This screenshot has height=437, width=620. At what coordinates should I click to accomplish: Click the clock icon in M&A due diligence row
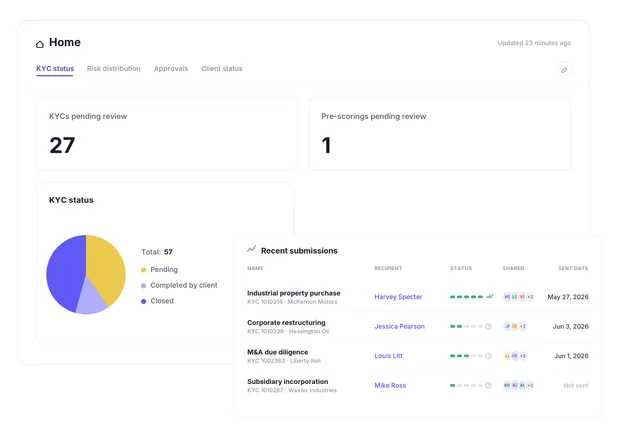click(x=488, y=356)
